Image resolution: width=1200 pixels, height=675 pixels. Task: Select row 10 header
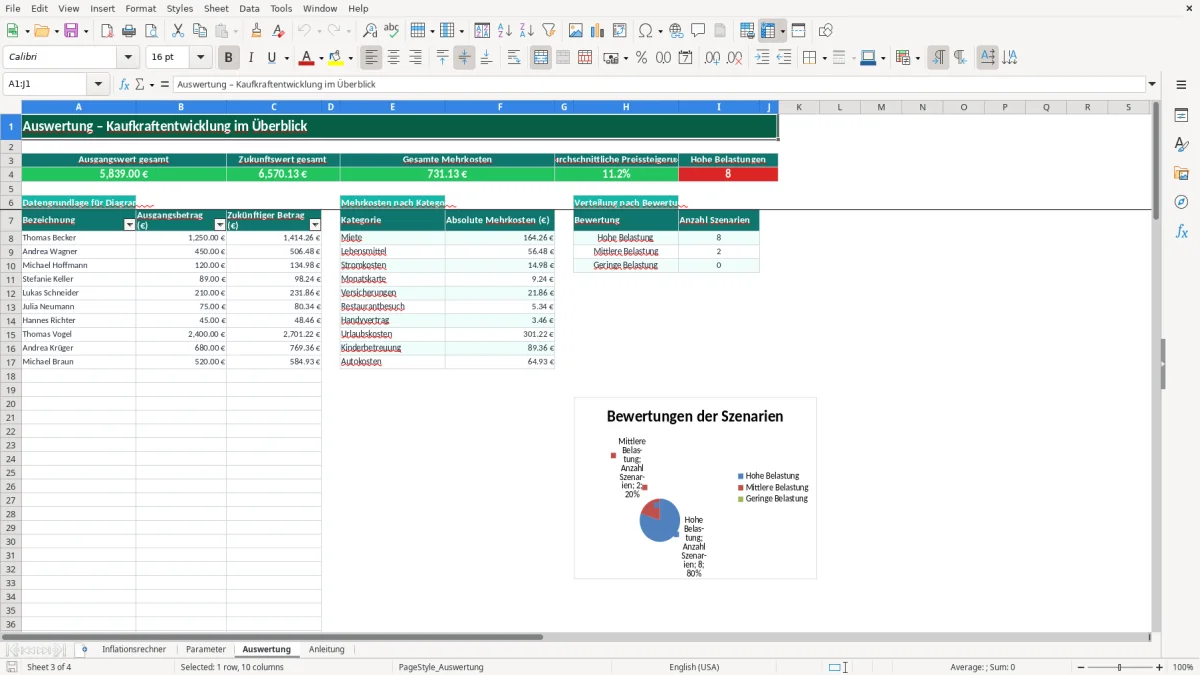pos(11,265)
